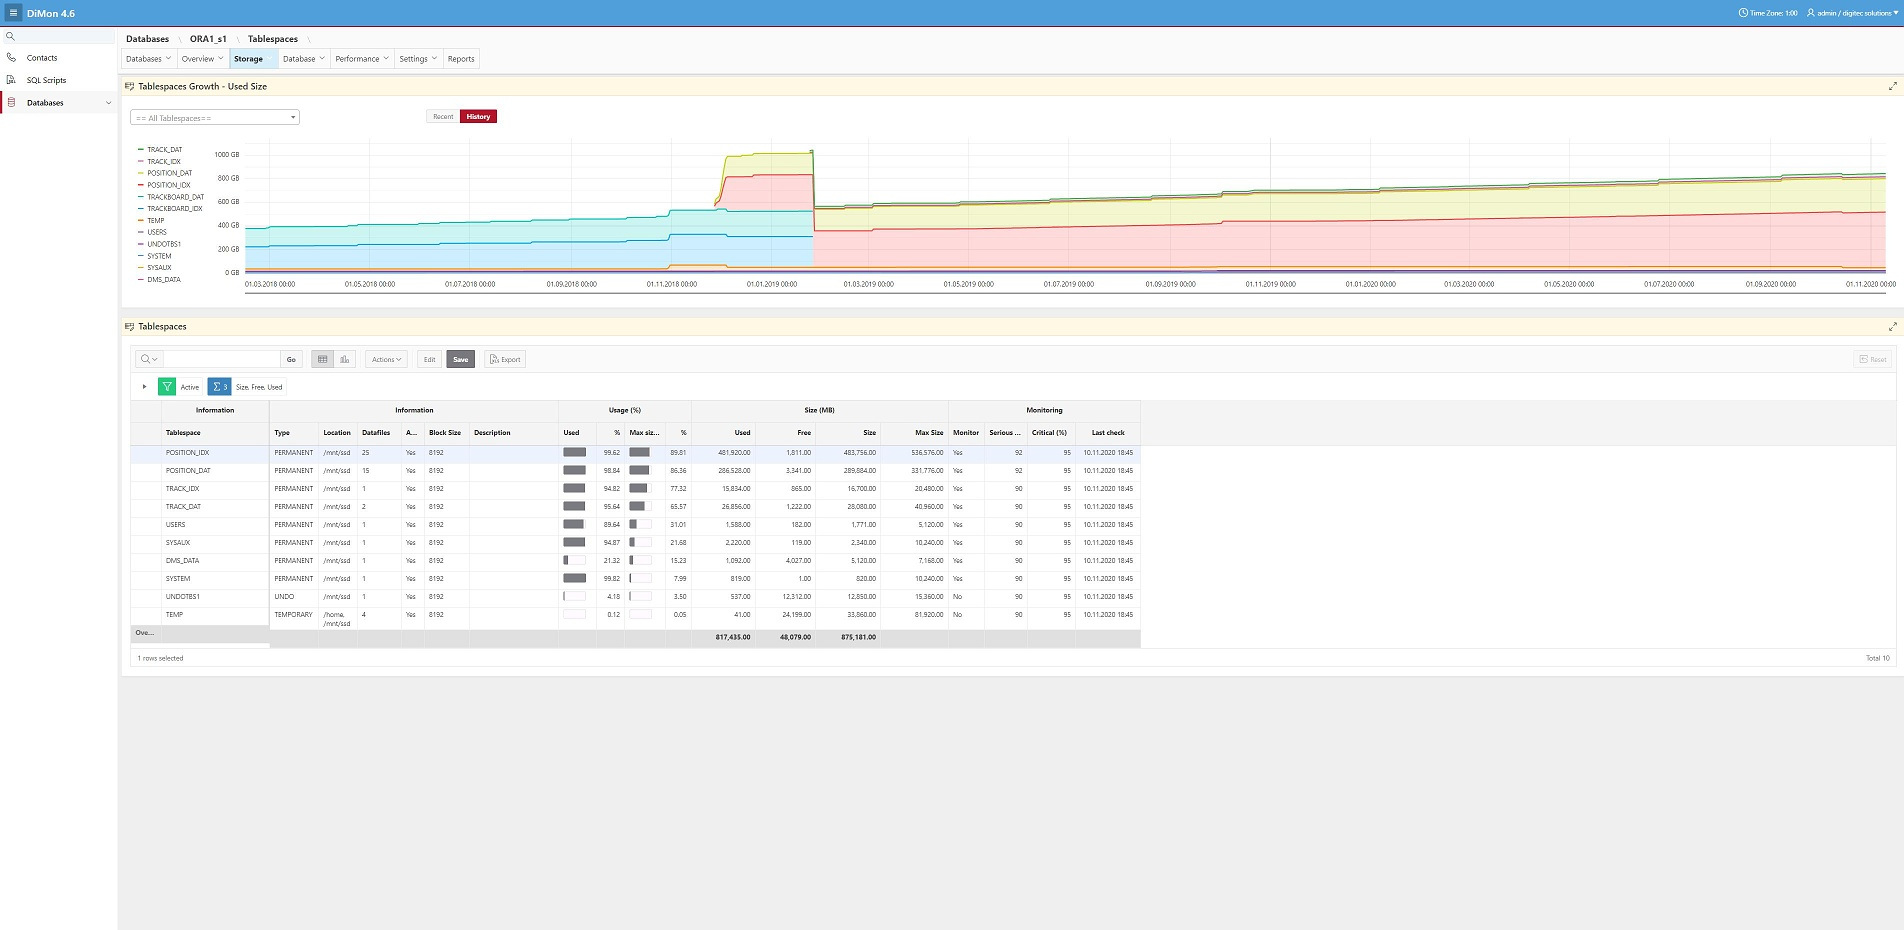The width and height of the screenshot is (1904, 930).
Task: Switch the table to chart view
Action: coord(345,359)
